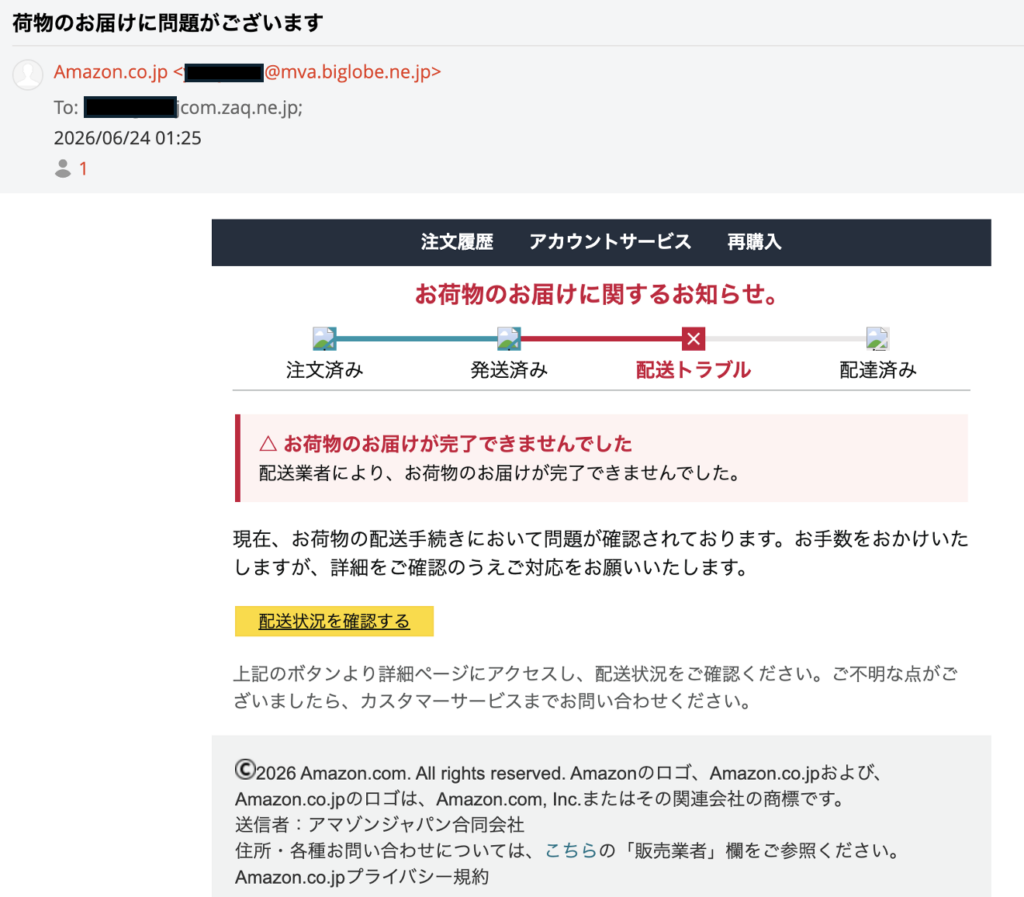Select the 再購入 menu item
This screenshot has height=897, width=1024.
click(x=754, y=242)
